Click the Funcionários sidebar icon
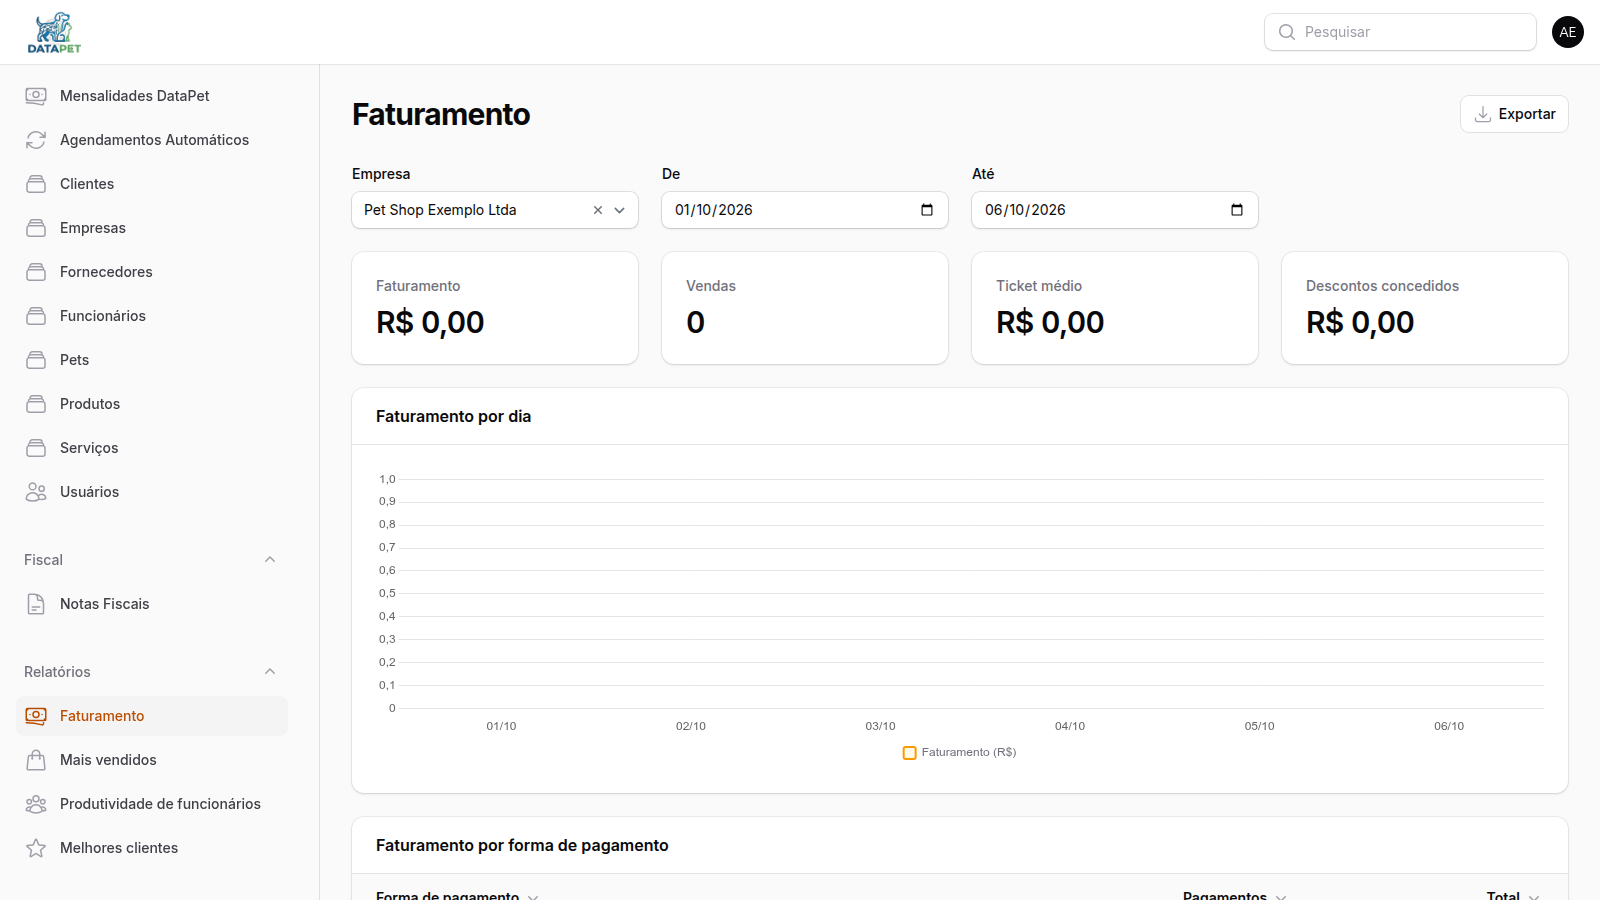The width and height of the screenshot is (1600, 900). coord(36,316)
